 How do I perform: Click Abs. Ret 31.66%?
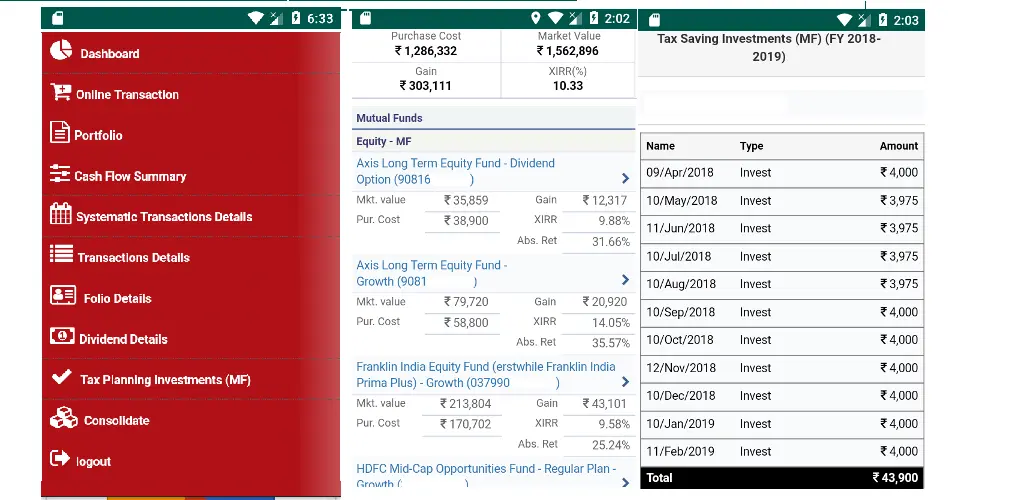[x=611, y=242]
